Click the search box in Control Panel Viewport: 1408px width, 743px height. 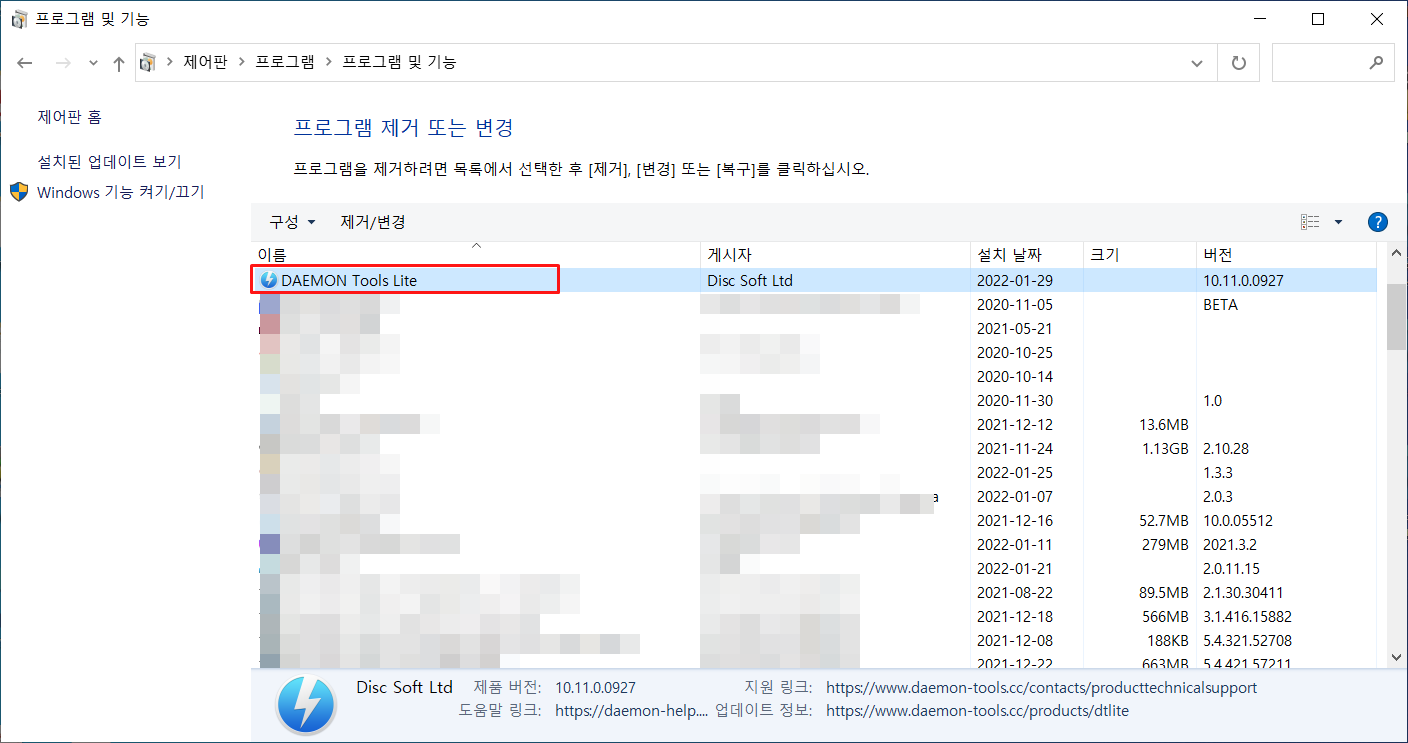click(x=1334, y=62)
